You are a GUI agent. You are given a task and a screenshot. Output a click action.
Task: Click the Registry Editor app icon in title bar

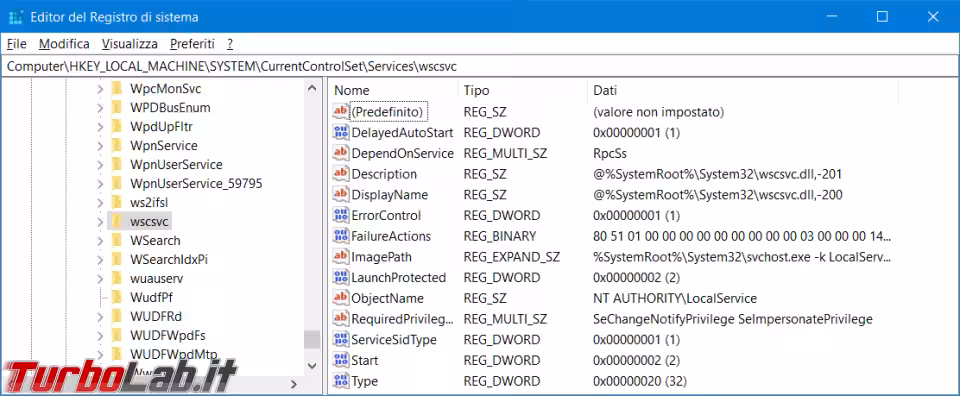[17, 17]
